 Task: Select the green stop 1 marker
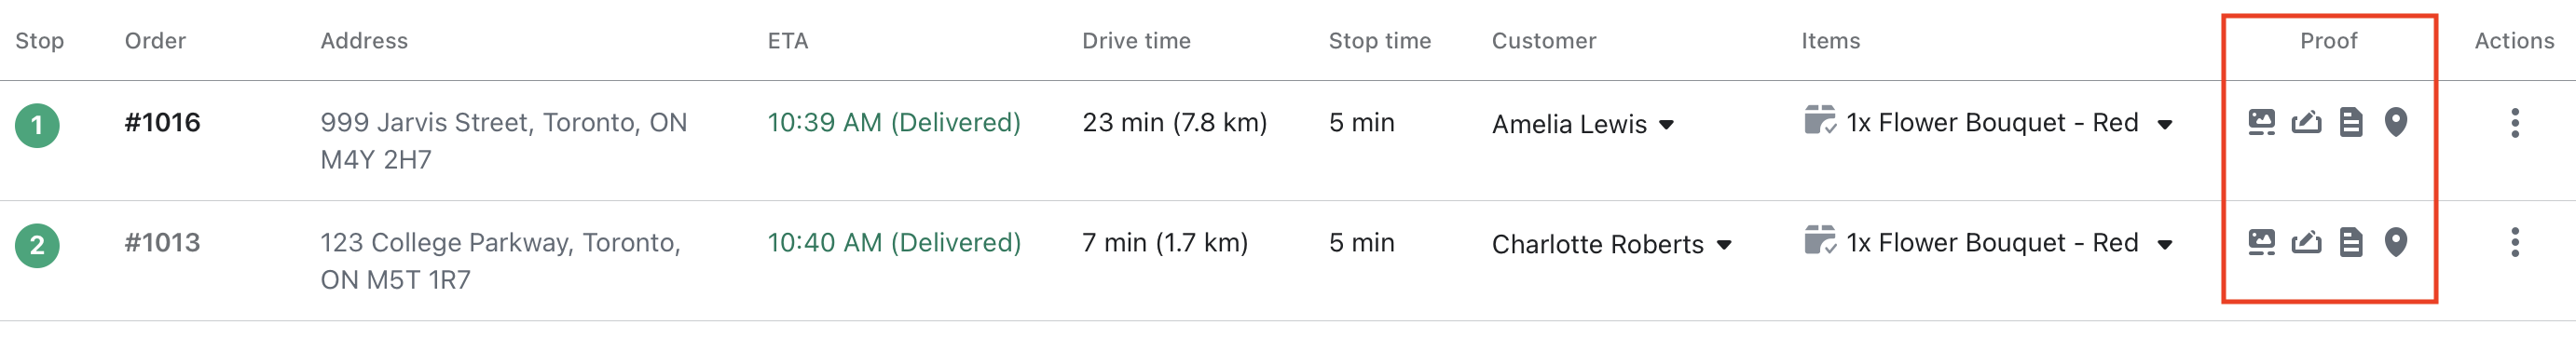37,125
